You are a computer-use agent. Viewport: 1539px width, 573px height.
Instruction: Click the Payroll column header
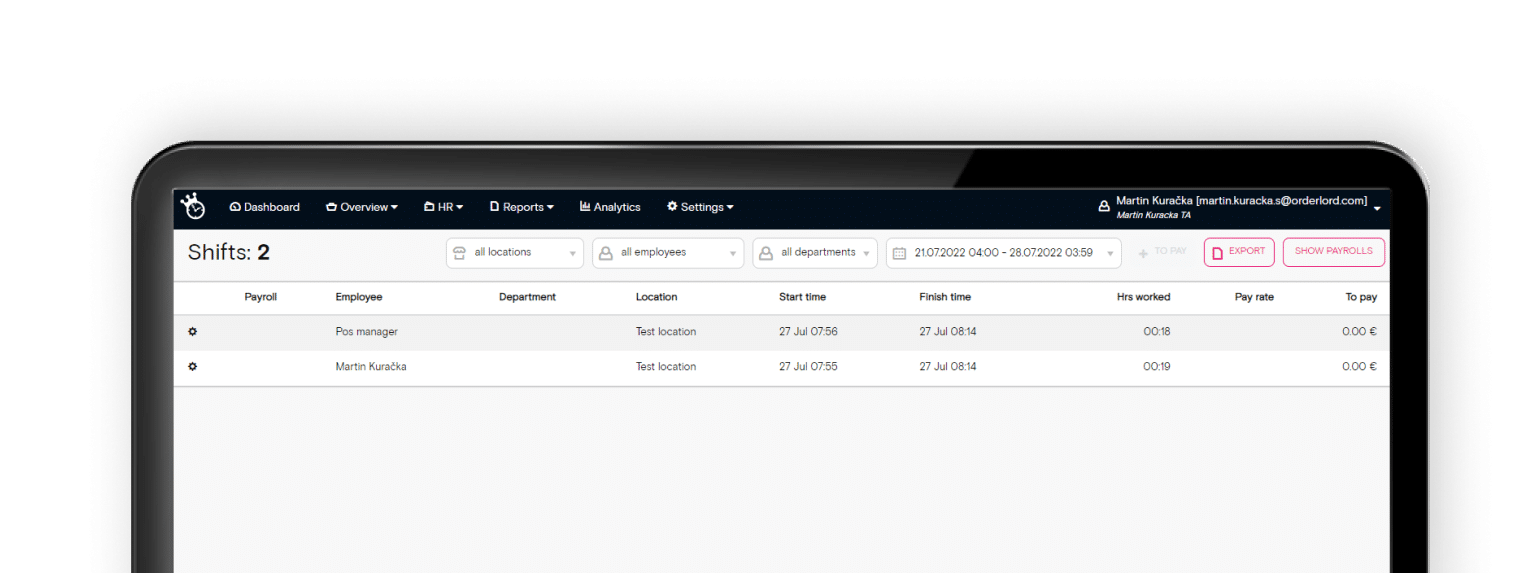pyautogui.click(x=261, y=297)
